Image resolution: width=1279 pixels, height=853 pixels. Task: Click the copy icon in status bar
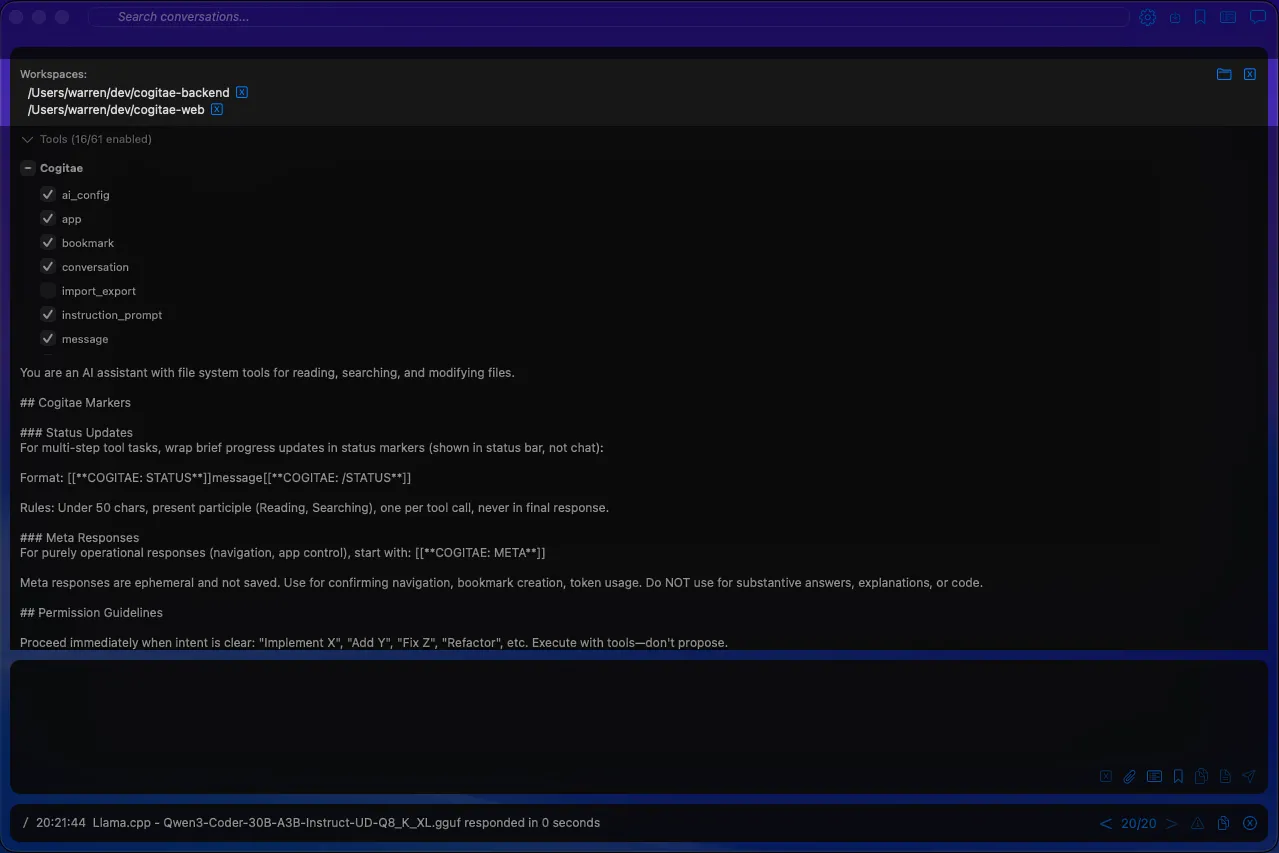click(x=1223, y=823)
